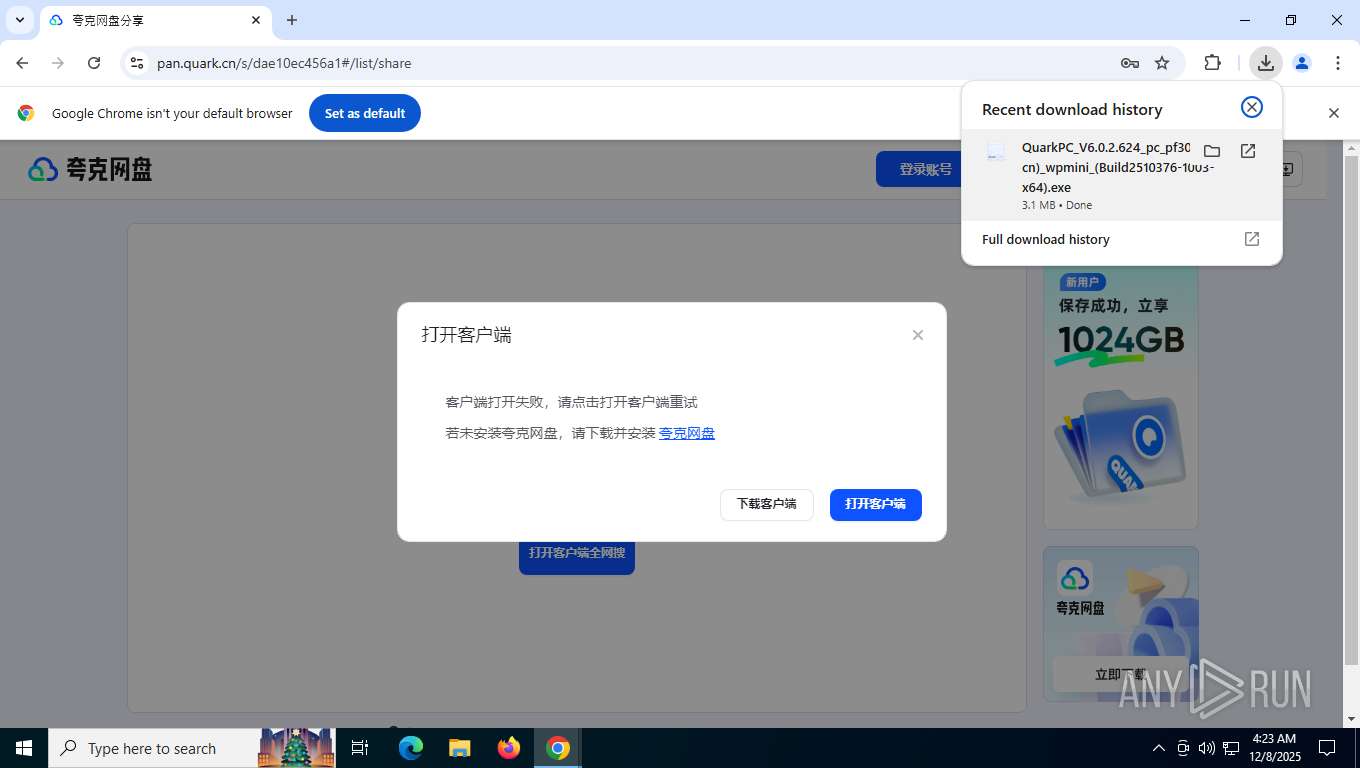Open a new browser tab
The height and width of the screenshot is (768, 1360).
tap(292, 20)
